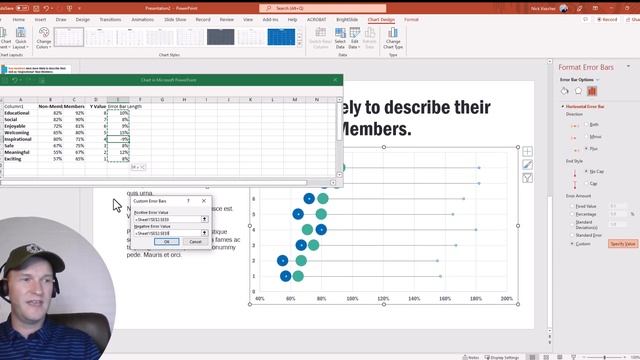Click the help question mark in Custom Error Bars
This screenshot has width=640, height=360.
pos(188,201)
